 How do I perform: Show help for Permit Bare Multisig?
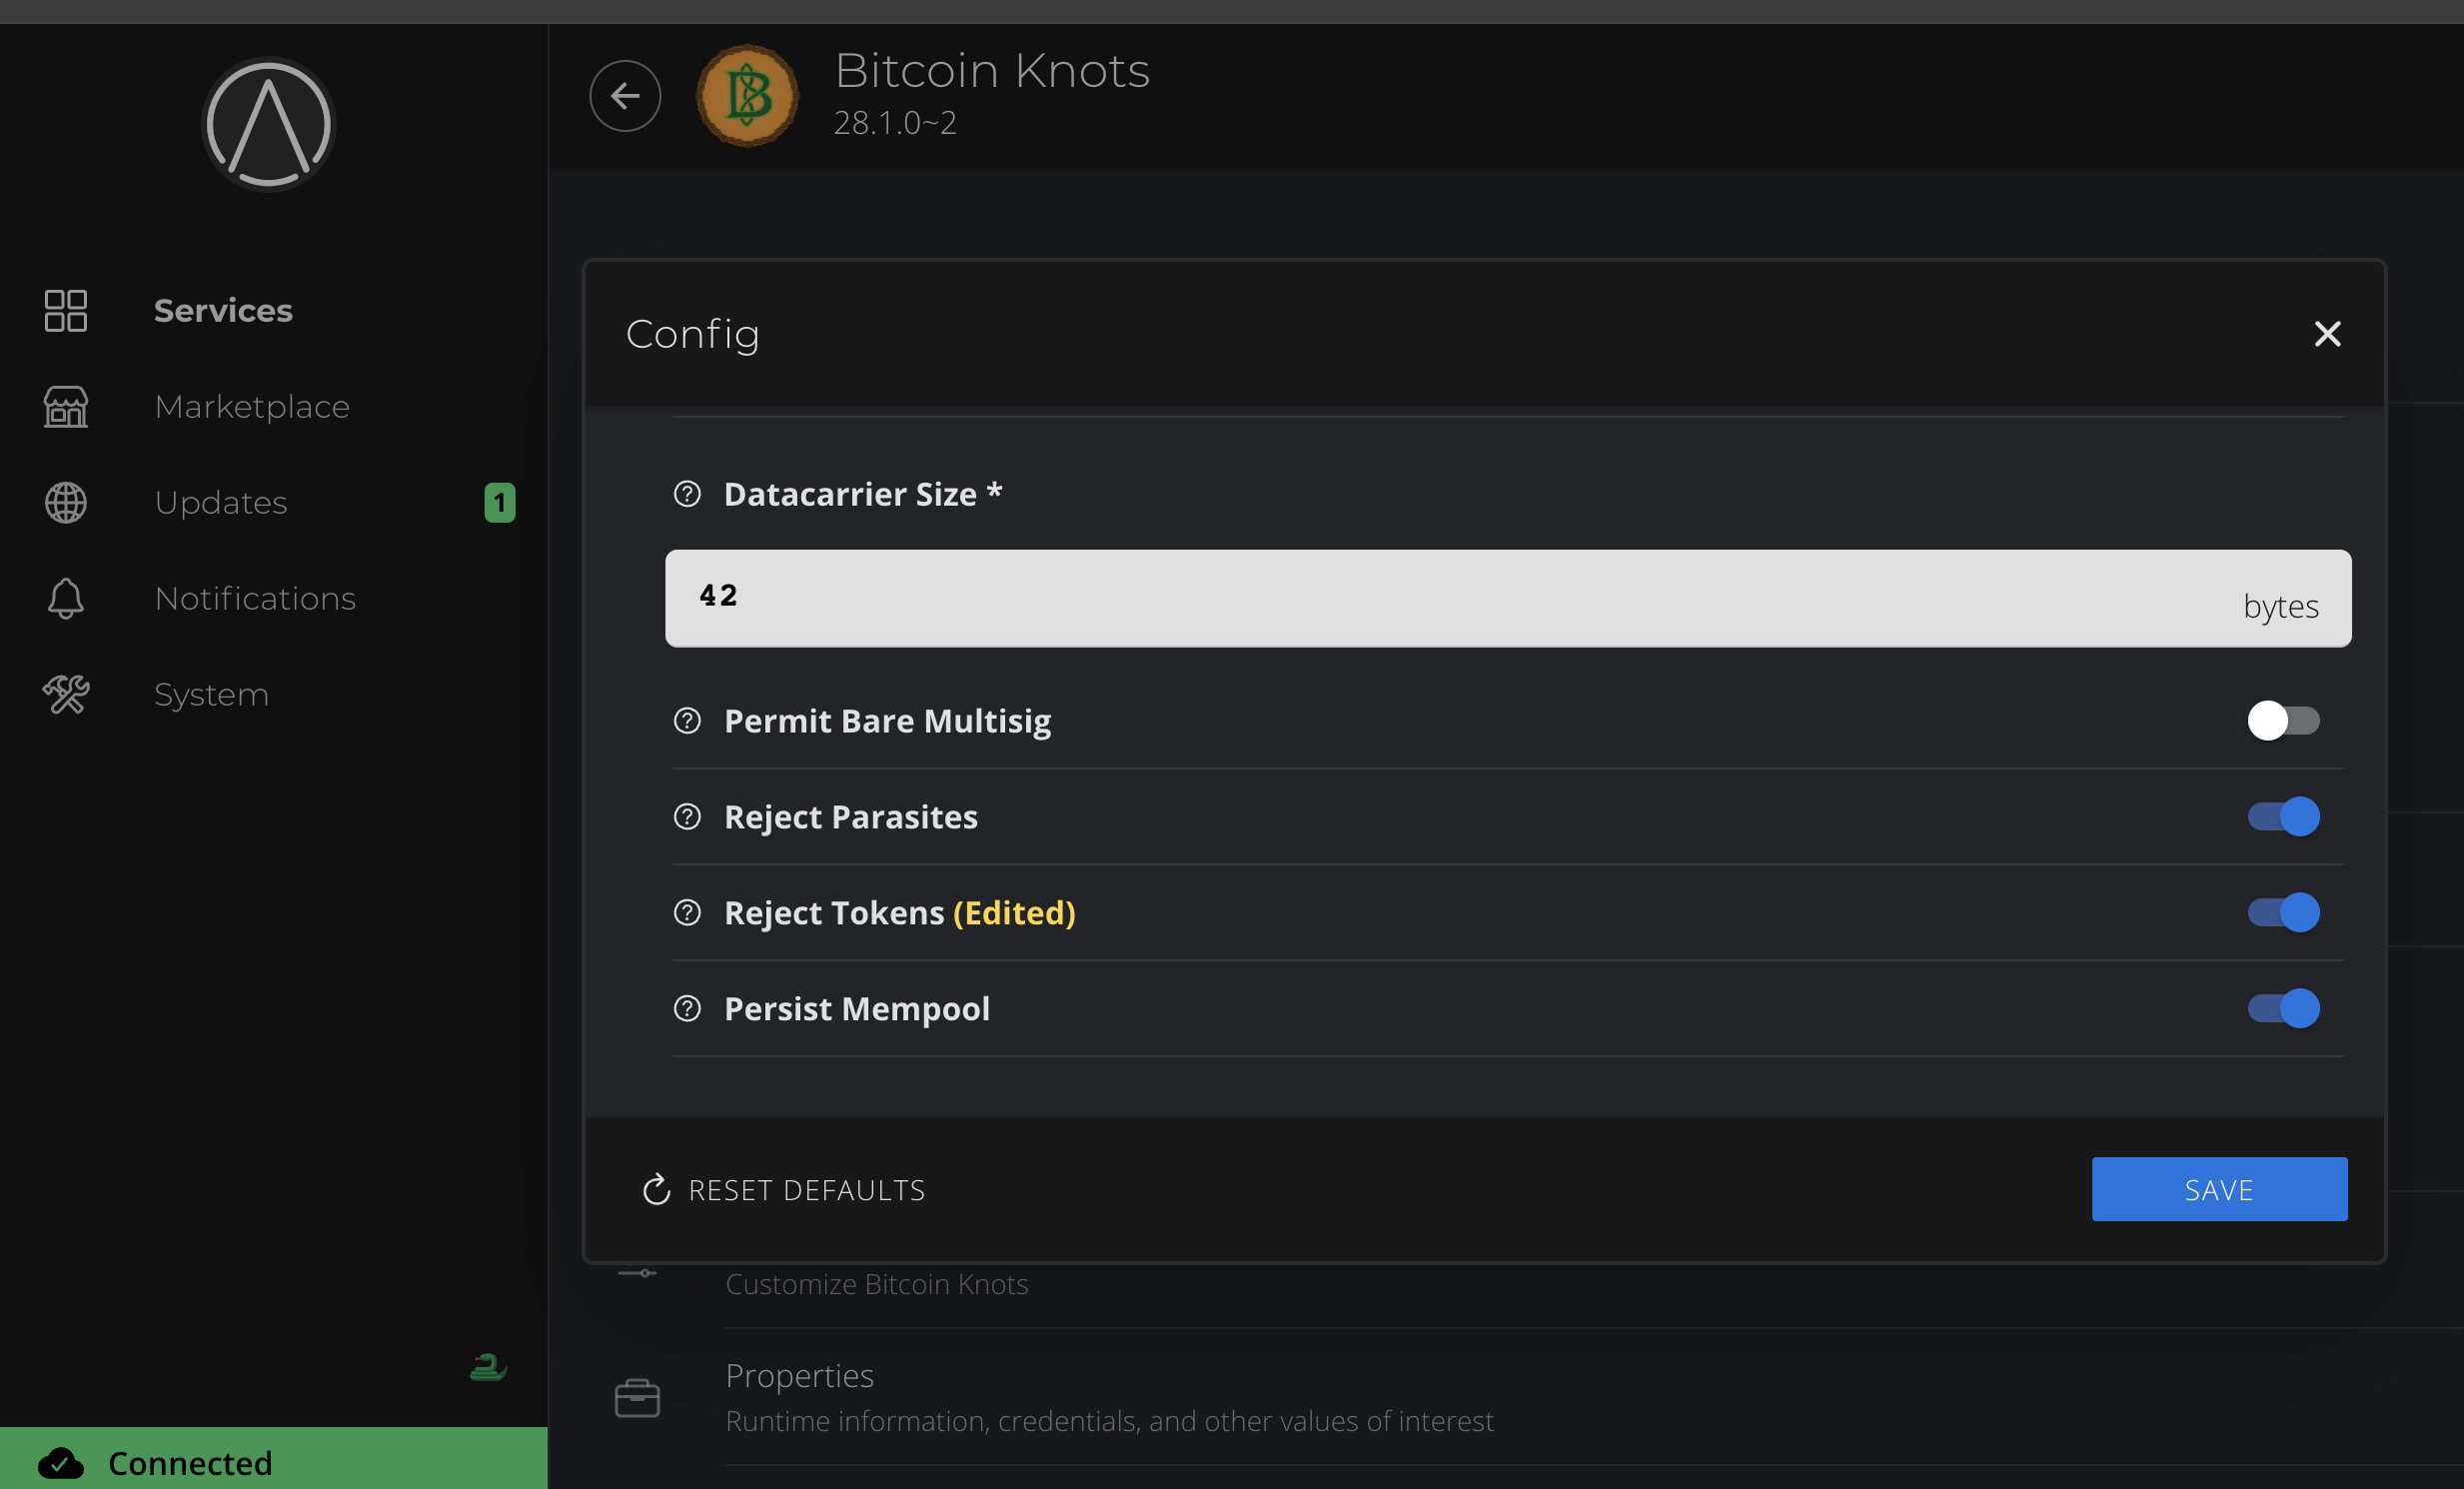(x=687, y=721)
